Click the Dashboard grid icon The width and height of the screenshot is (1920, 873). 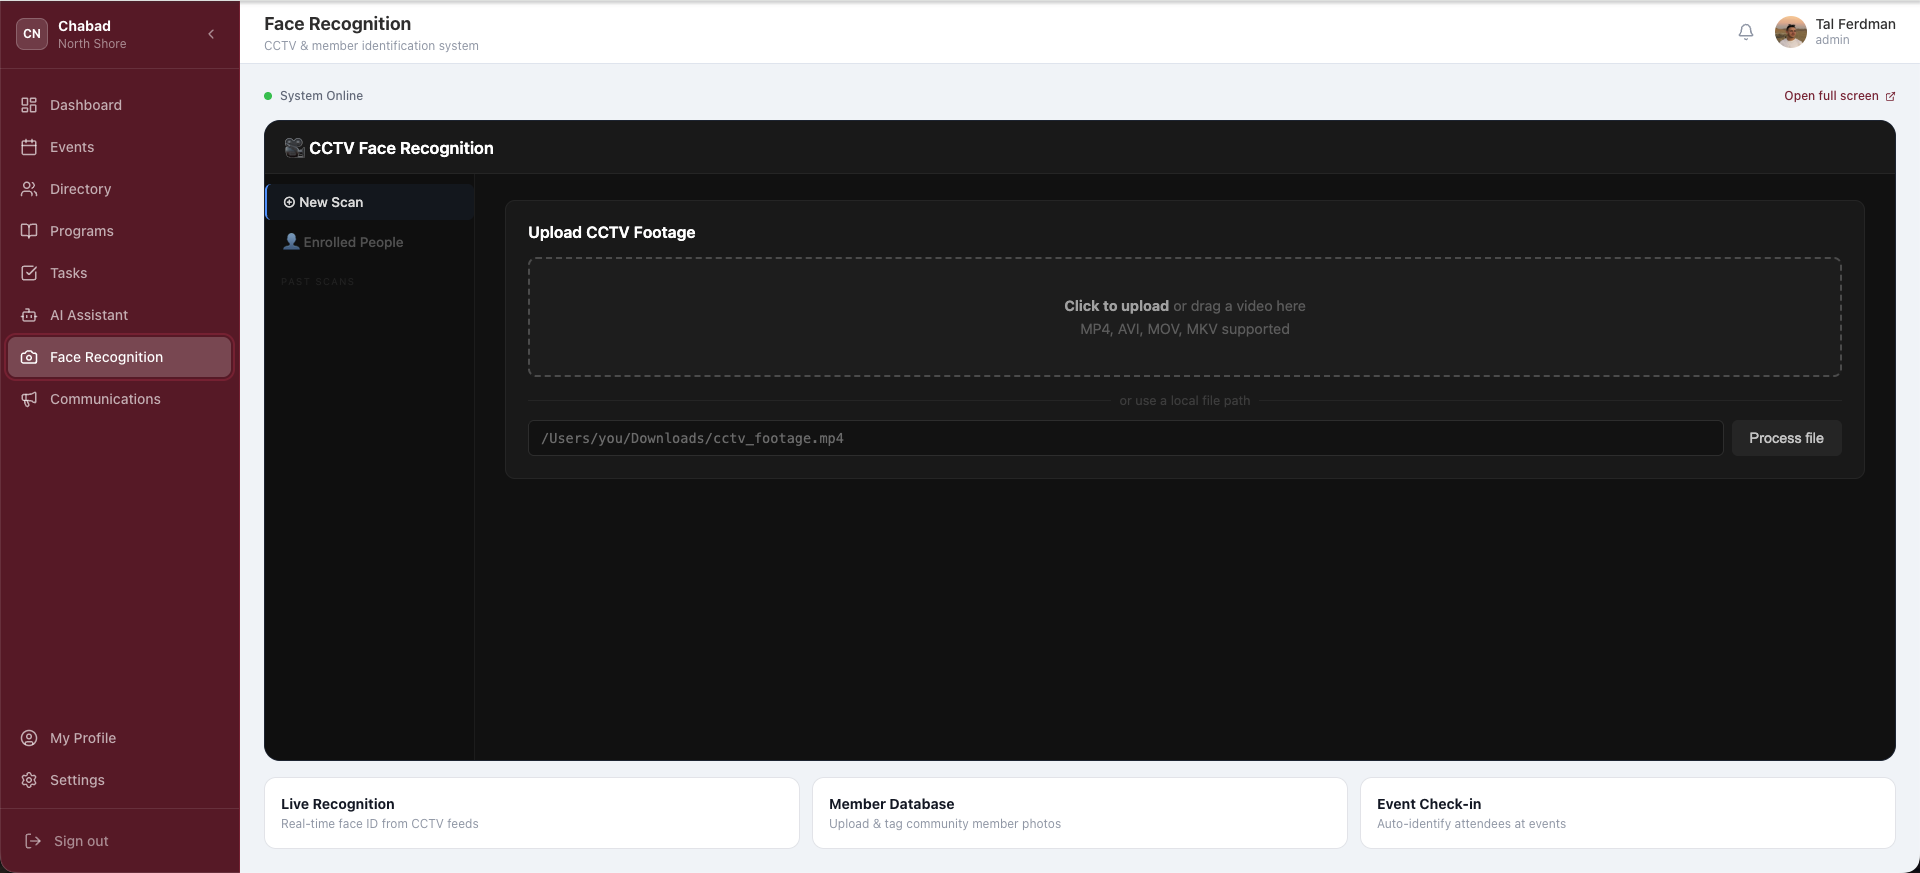tap(29, 105)
